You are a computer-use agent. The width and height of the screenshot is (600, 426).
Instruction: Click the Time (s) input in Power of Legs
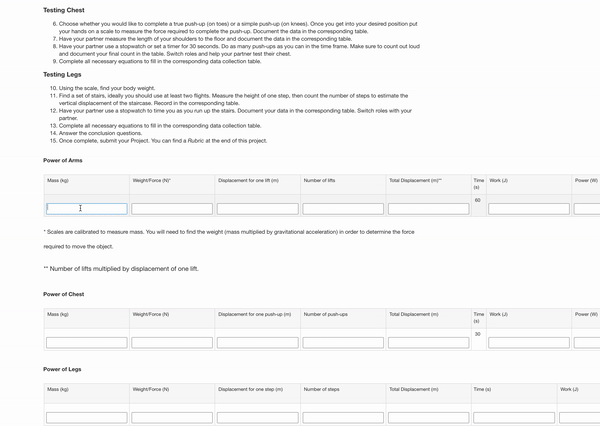[514, 418]
